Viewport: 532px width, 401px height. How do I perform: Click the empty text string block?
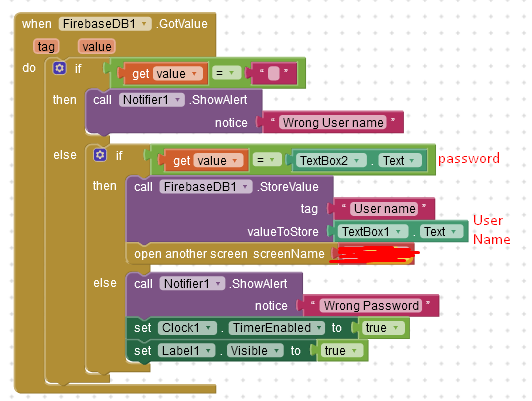273,73
